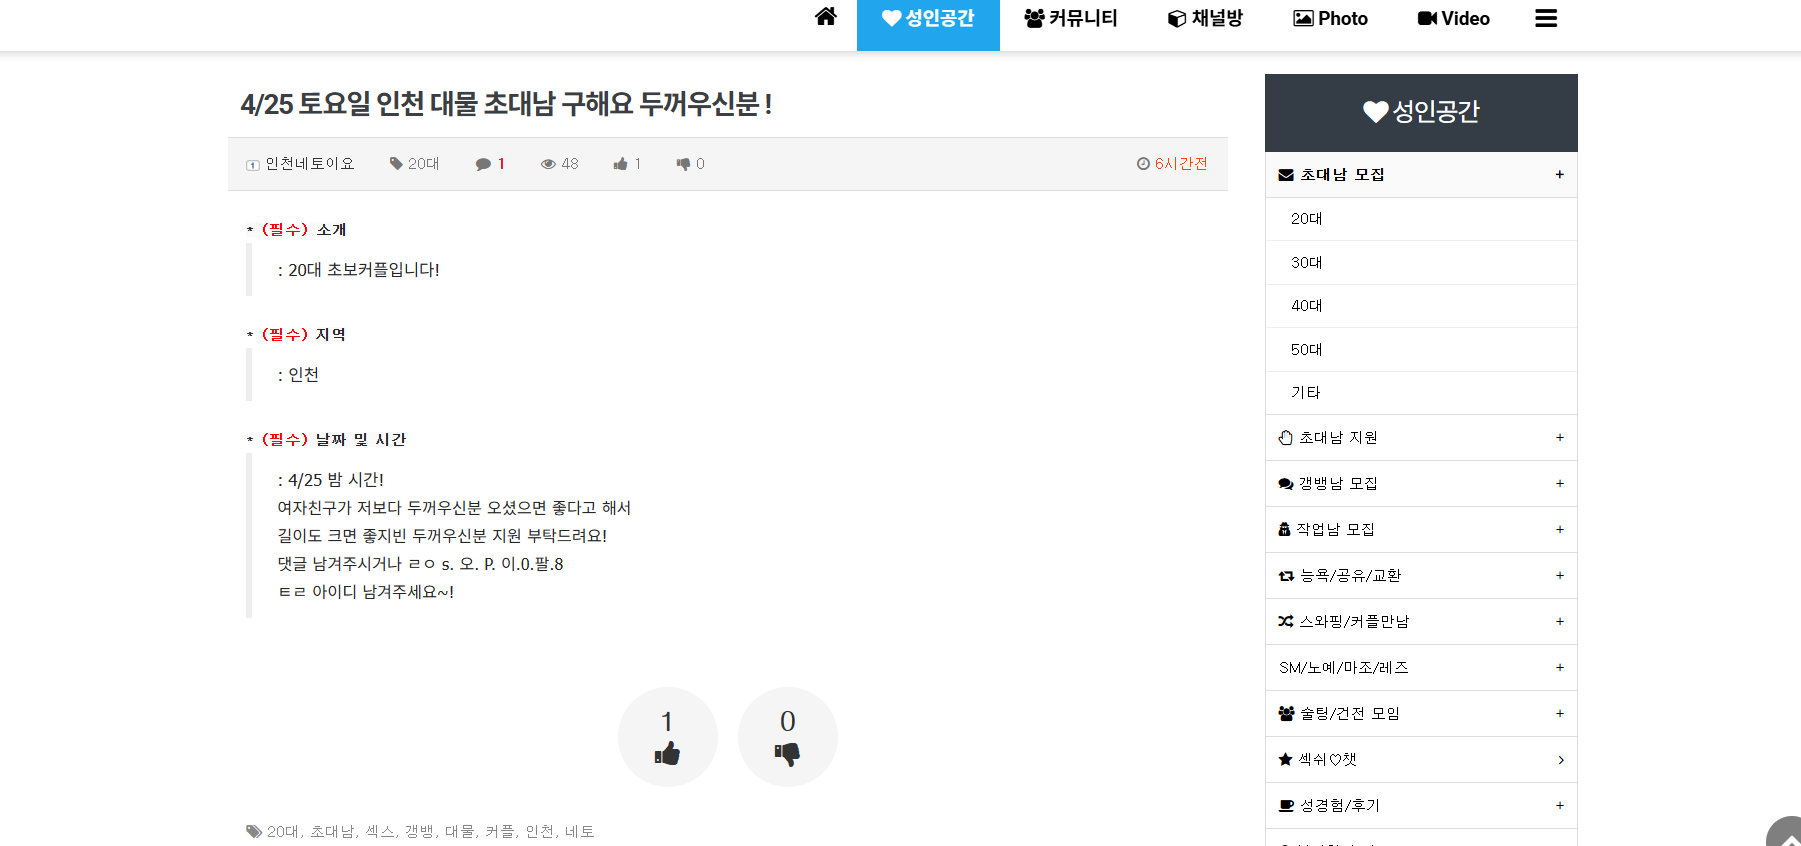Screen dimensions: 1801x846
Task: Click the 인천 tag below the post
Action: [540, 832]
